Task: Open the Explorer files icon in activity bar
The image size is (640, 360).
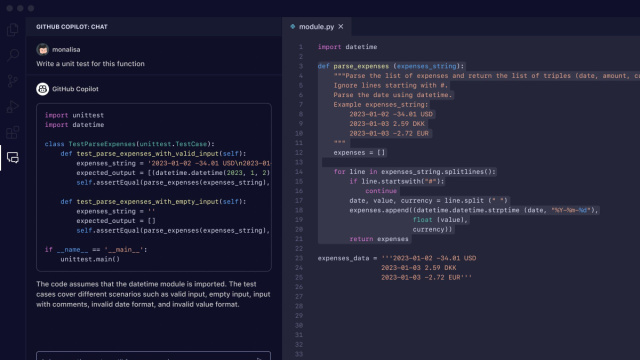Action: click(13, 29)
